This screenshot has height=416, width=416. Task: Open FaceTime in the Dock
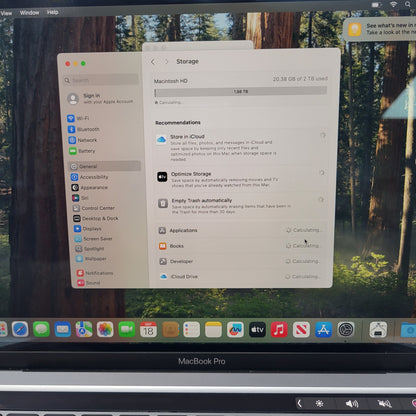pyautogui.click(x=127, y=330)
